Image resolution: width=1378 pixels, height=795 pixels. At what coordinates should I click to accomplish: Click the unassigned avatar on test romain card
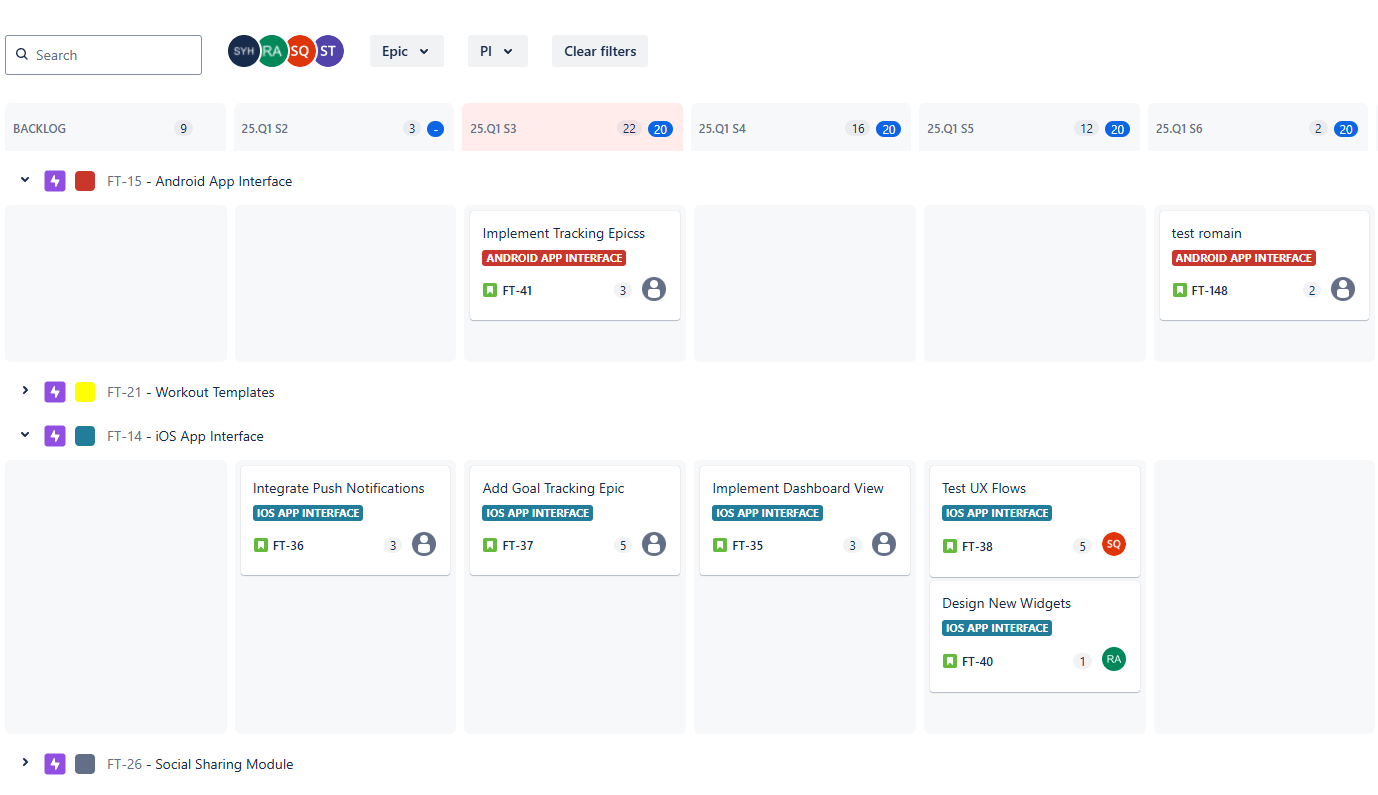tap(1343, 289)
